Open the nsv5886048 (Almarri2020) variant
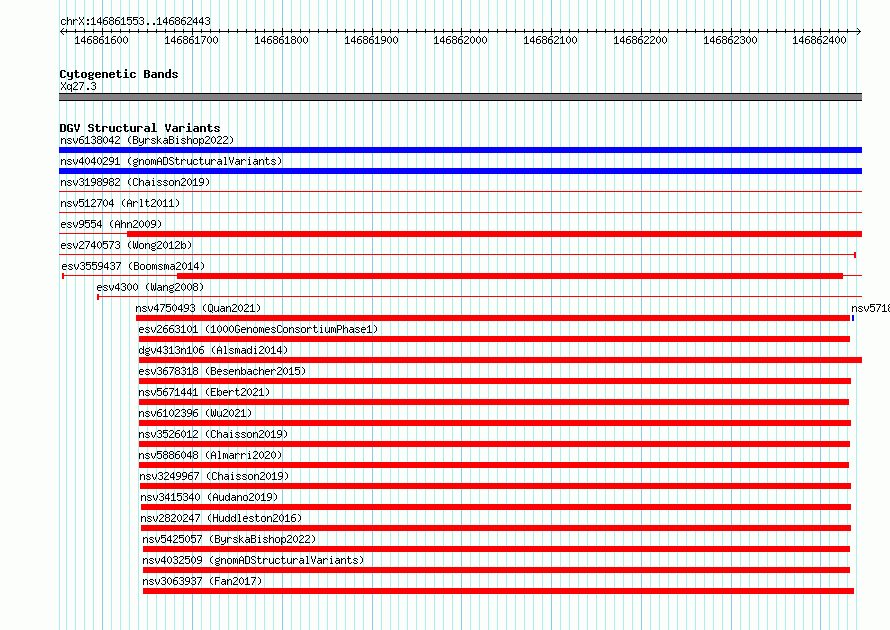Image resolution: width=890 pixels, height=630 pixels. (210, 455)
